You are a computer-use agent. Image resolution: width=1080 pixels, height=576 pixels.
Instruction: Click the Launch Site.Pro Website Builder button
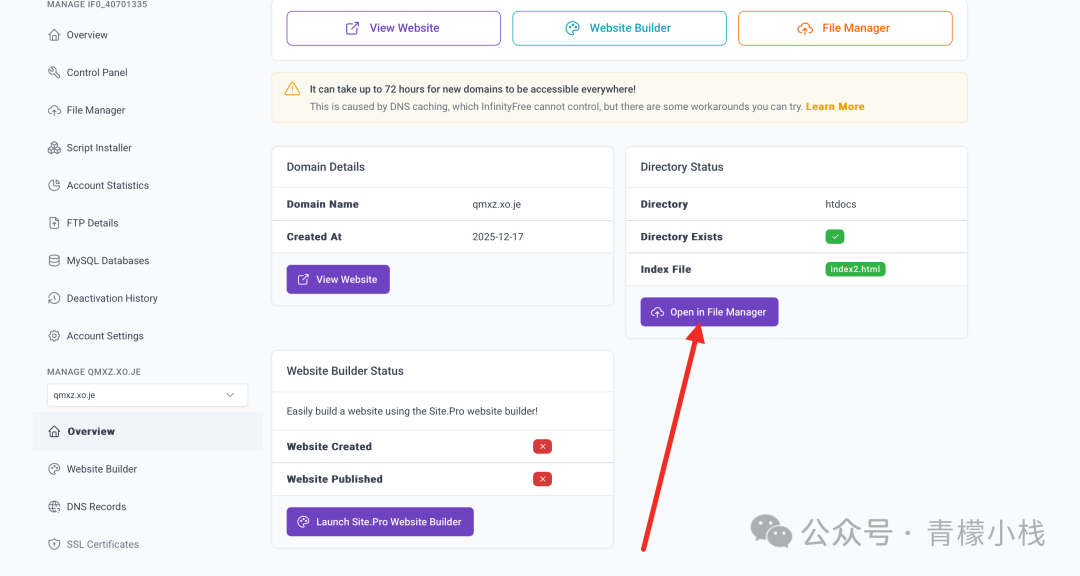click(380, 522)
